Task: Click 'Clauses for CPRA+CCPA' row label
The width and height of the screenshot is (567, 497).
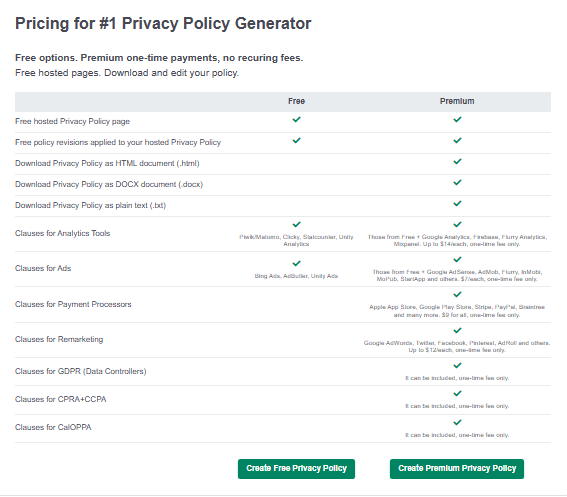Action: coord(61,399)
